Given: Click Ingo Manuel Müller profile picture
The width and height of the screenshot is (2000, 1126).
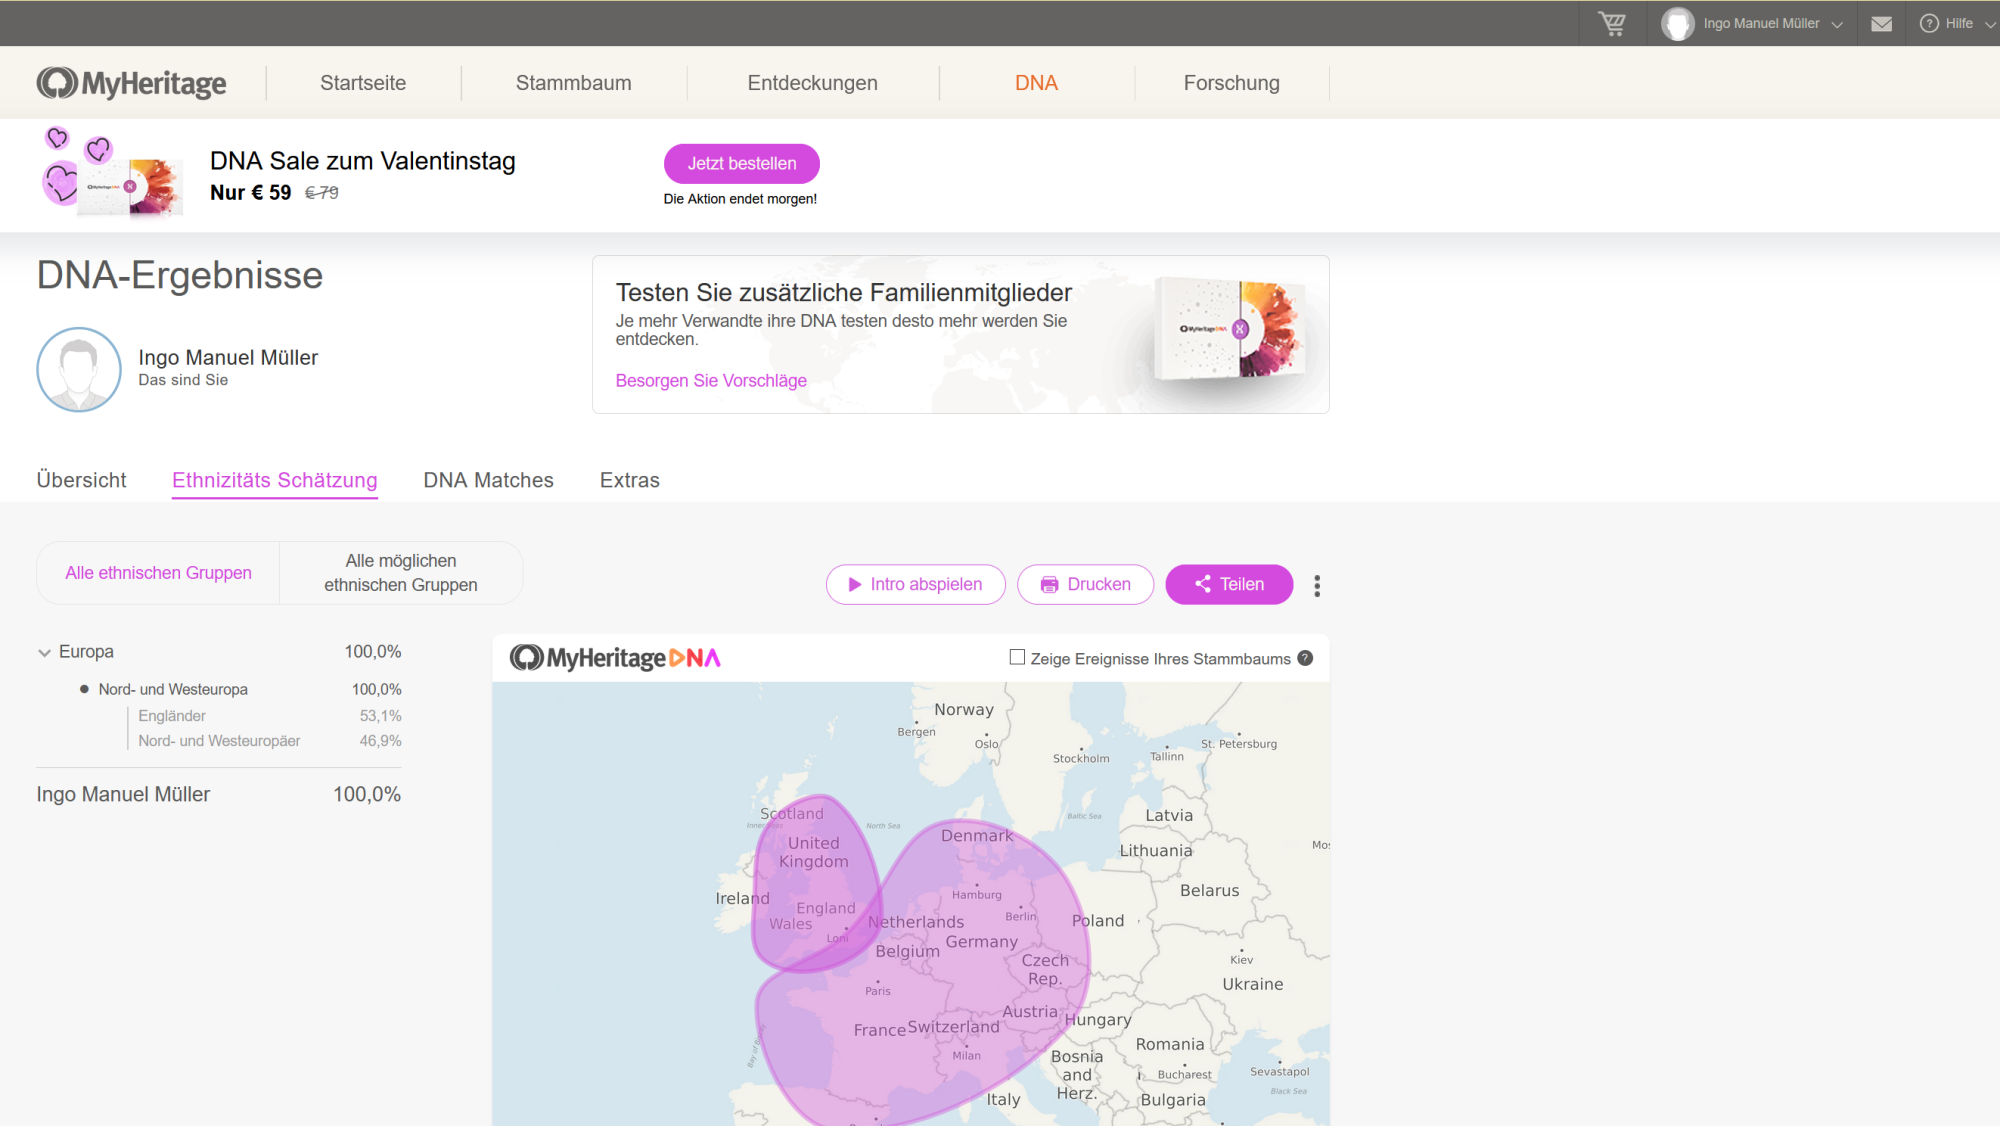Looking at the screenshot, I should [79, 369].
